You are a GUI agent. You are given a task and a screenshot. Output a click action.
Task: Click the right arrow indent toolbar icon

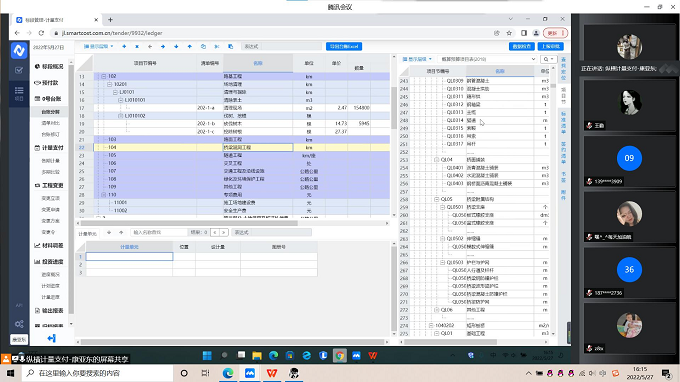coord(163,46)
